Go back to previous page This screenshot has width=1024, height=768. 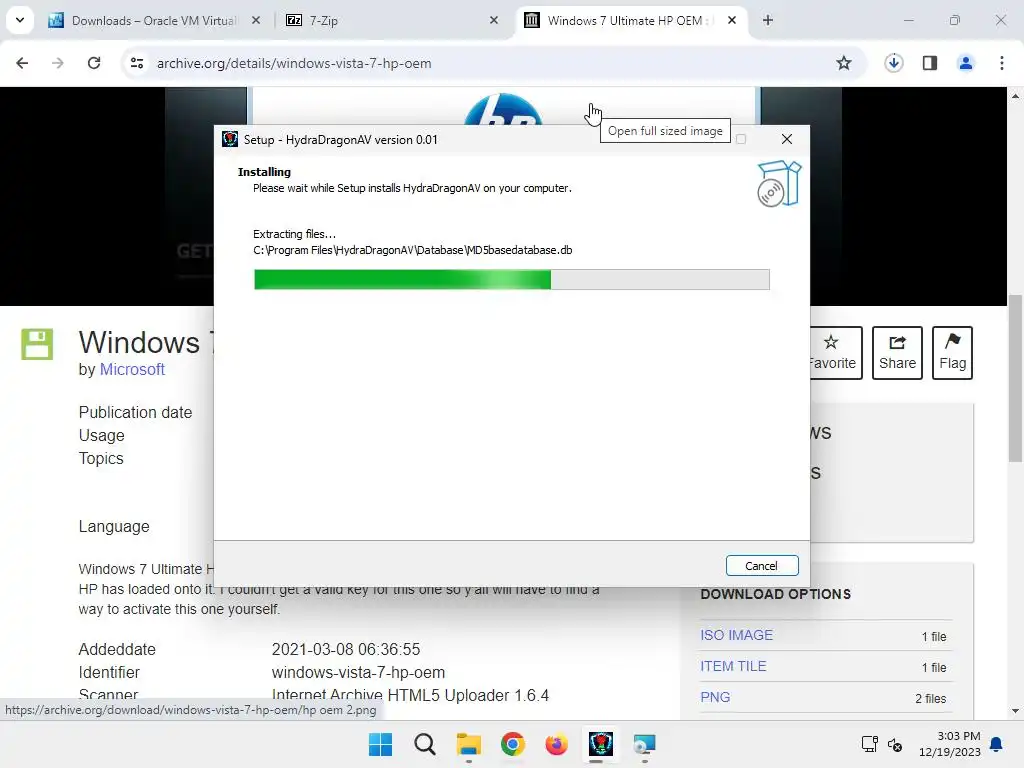tap(22, 63)
